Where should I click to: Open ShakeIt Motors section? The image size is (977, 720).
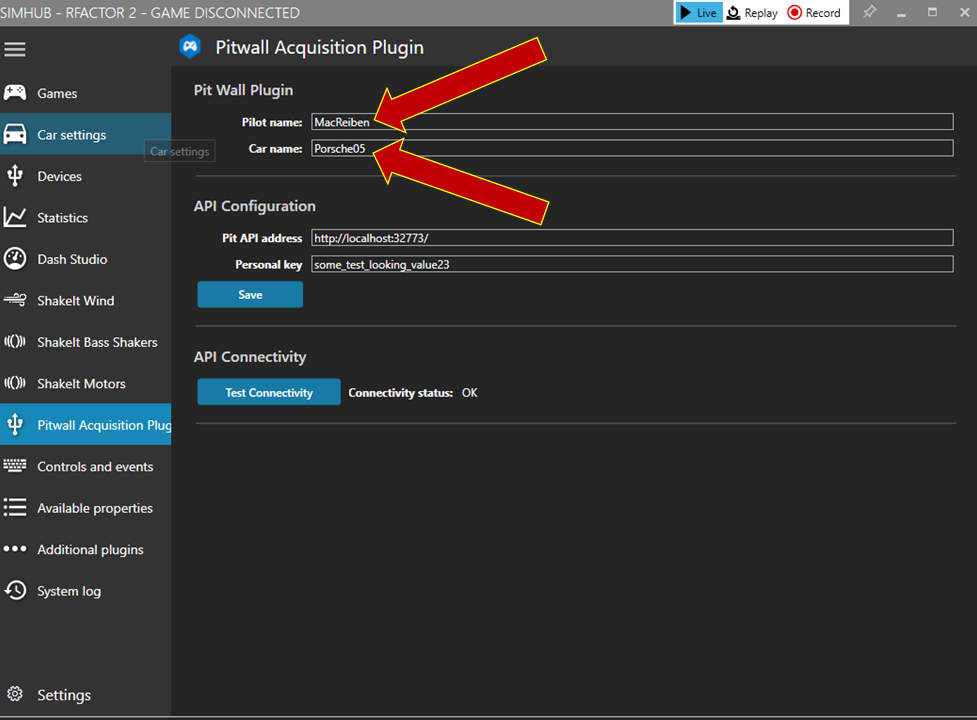85,383
